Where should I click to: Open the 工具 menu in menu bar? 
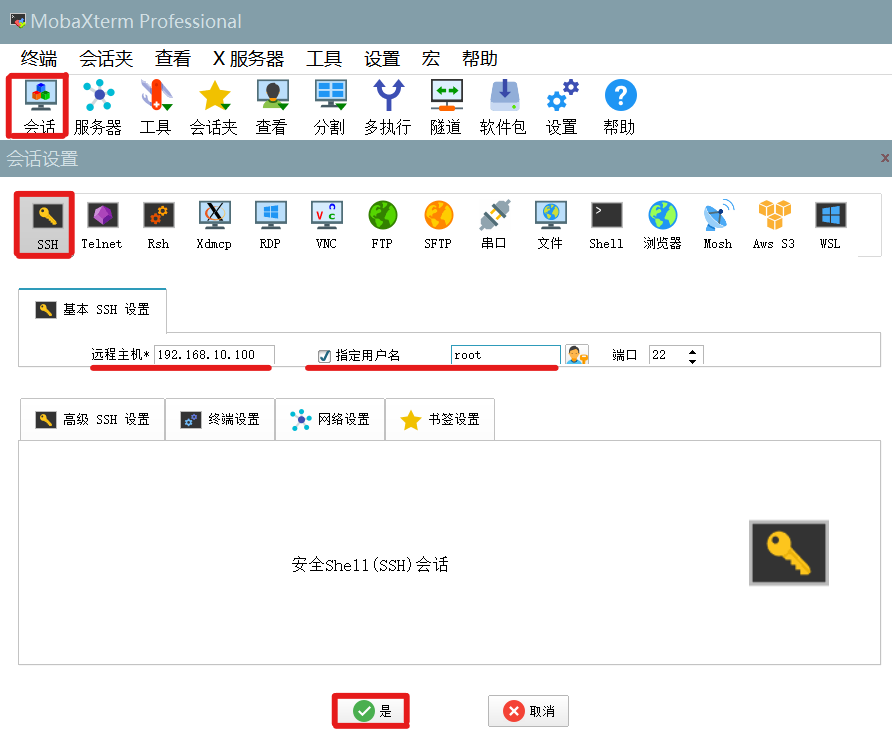(x=324, y=59)
